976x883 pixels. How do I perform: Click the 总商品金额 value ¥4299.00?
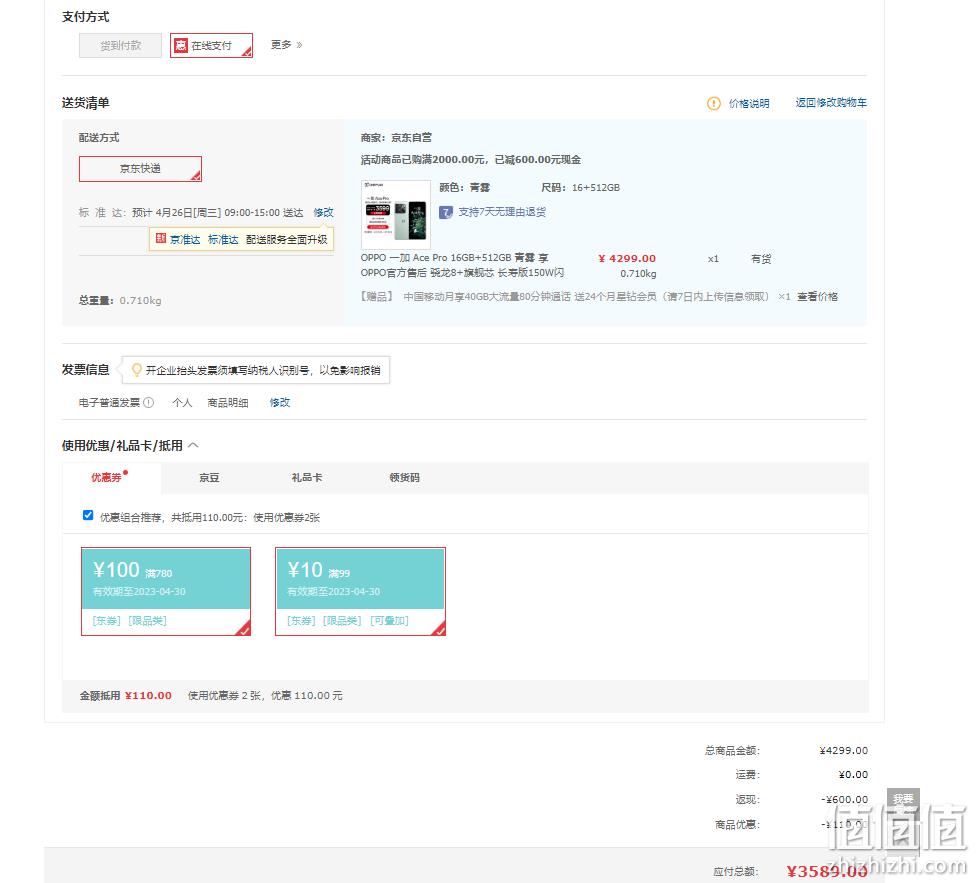coord(843,750)
